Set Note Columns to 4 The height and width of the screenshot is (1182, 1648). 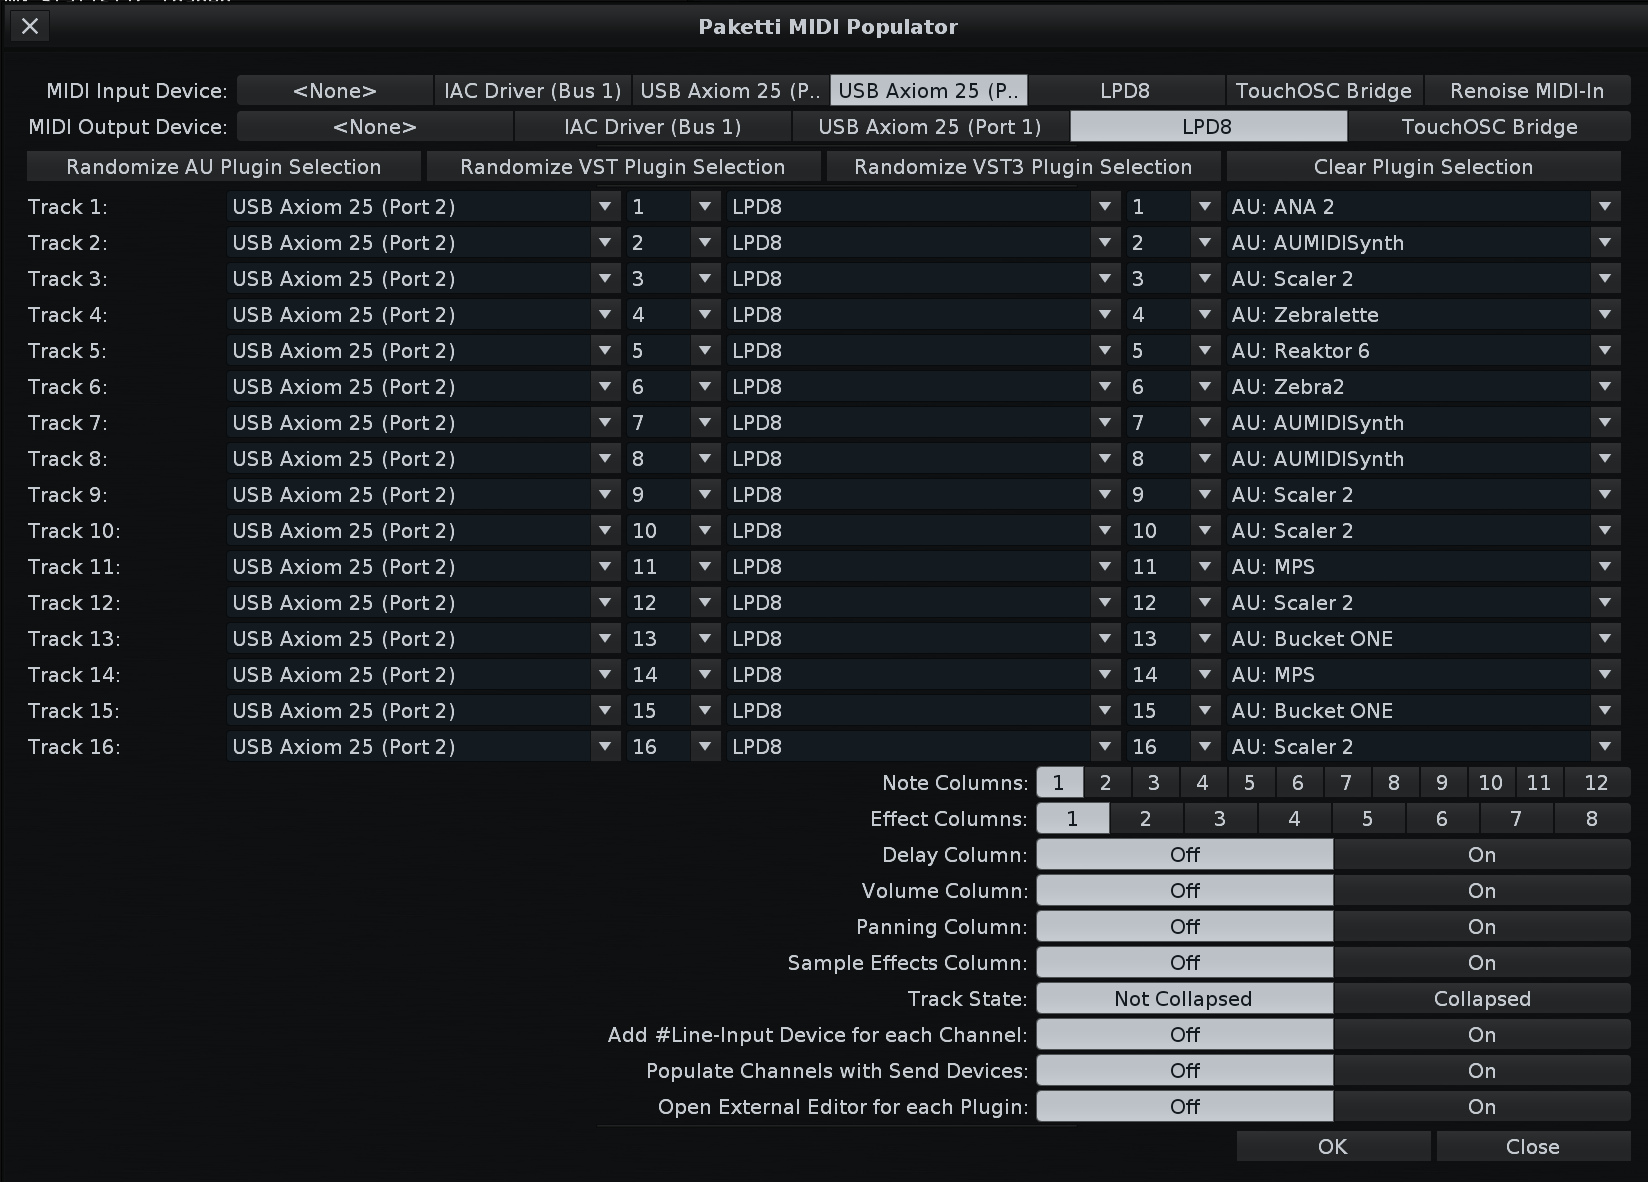click(1202, 783)
